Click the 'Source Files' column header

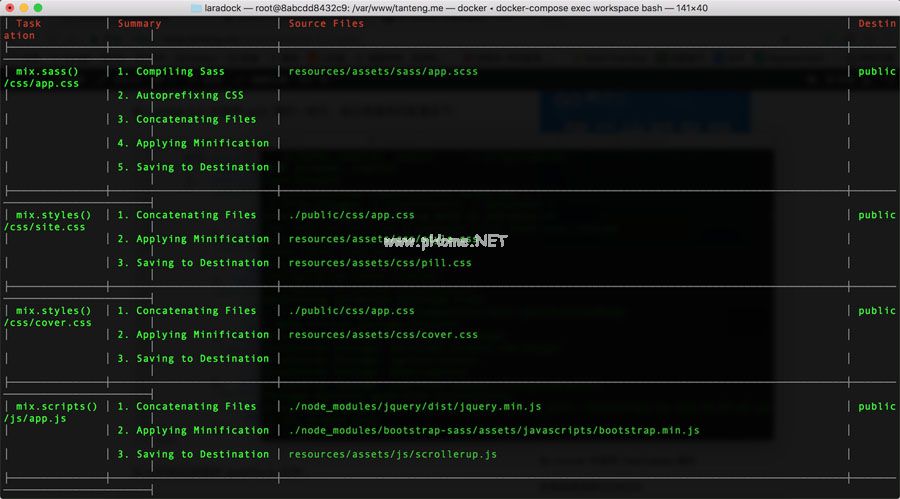tap(326, 23)
